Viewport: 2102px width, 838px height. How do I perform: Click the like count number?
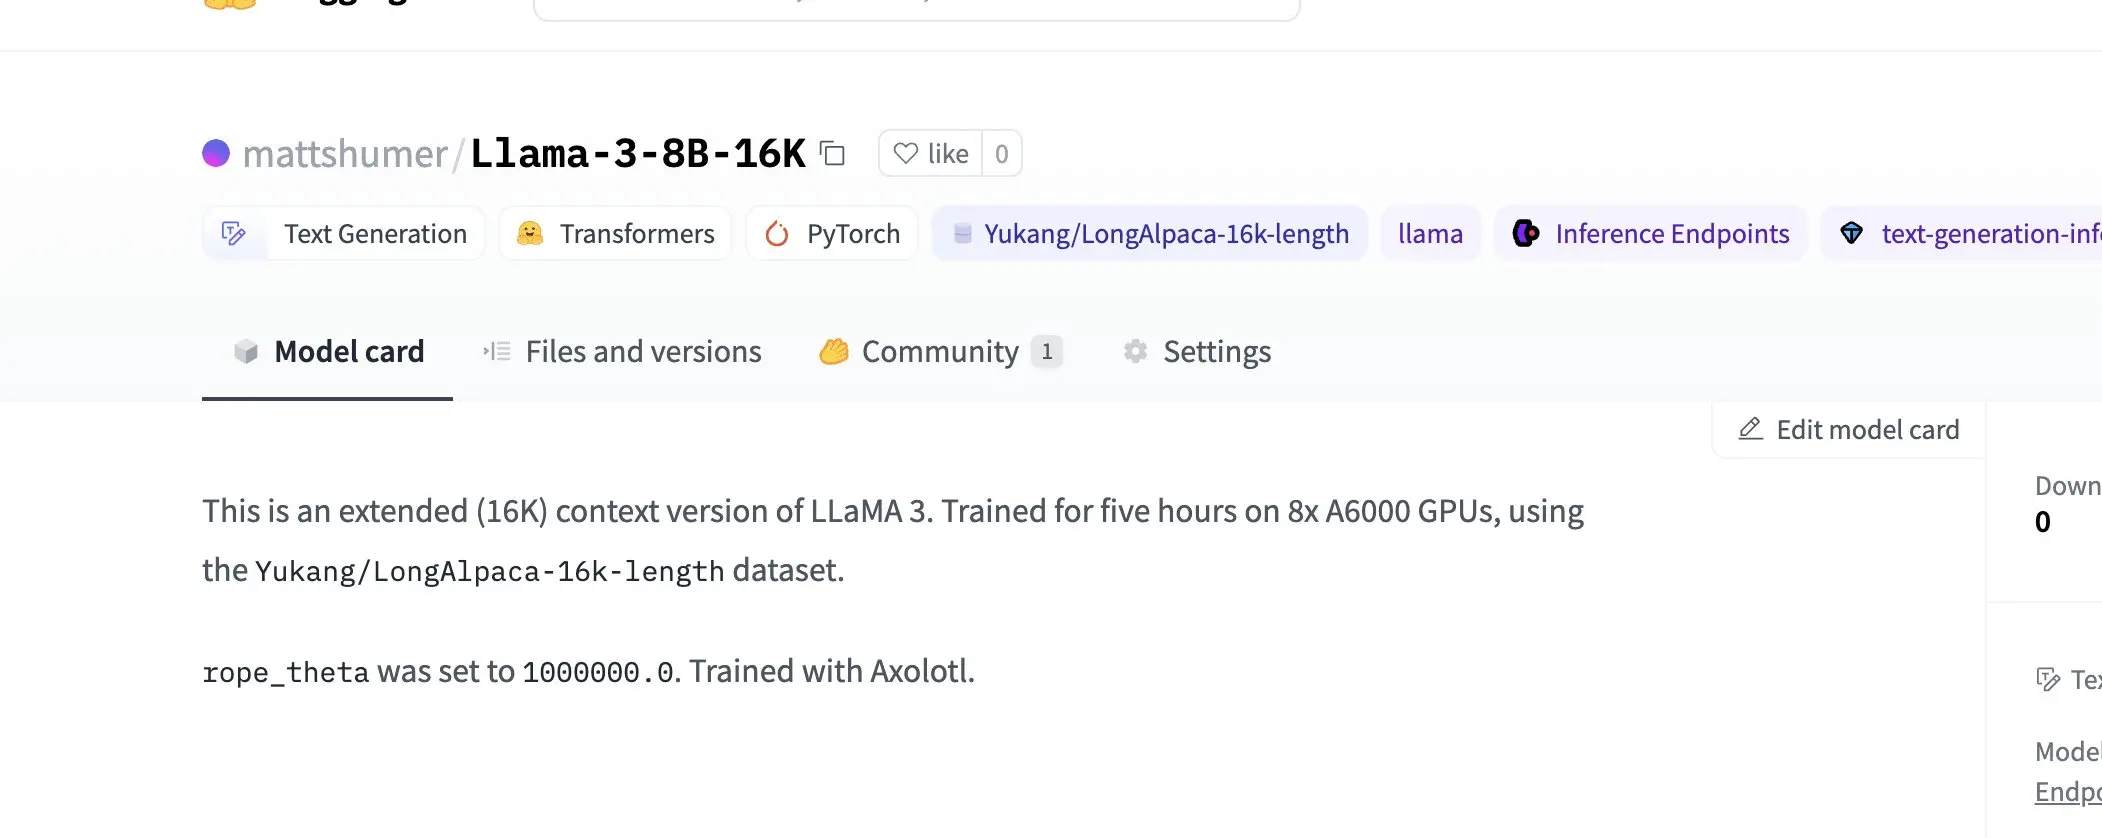tap(1001, 153)
